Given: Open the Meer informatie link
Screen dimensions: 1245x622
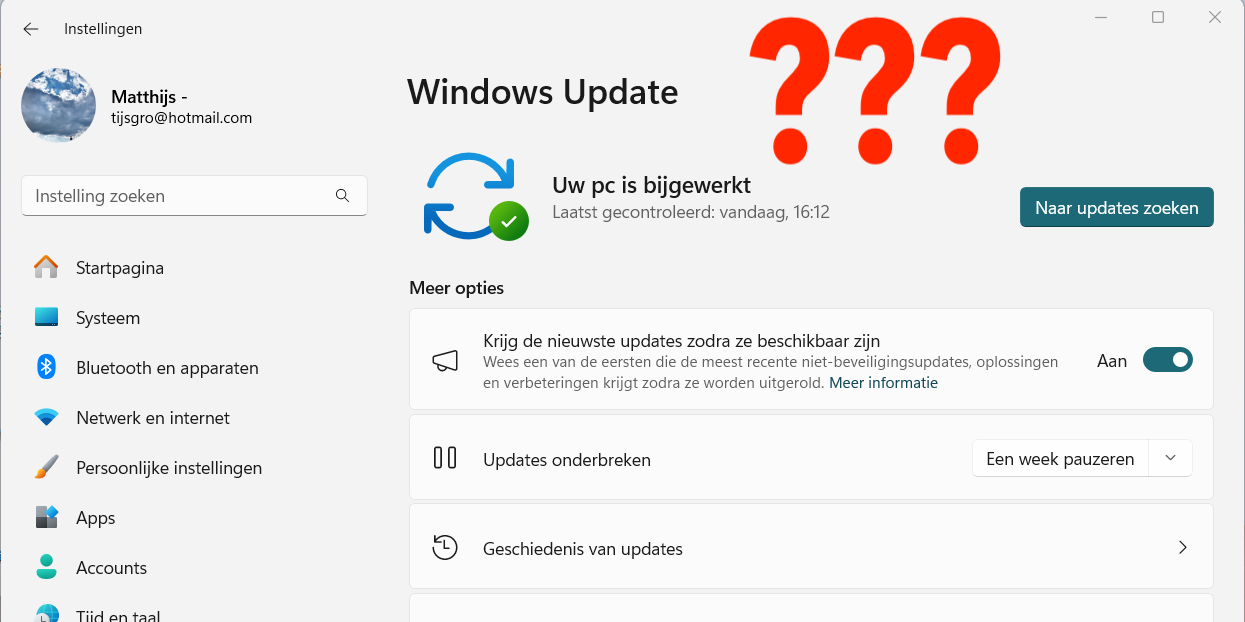Looking at the screenshot, I should 883,383.
